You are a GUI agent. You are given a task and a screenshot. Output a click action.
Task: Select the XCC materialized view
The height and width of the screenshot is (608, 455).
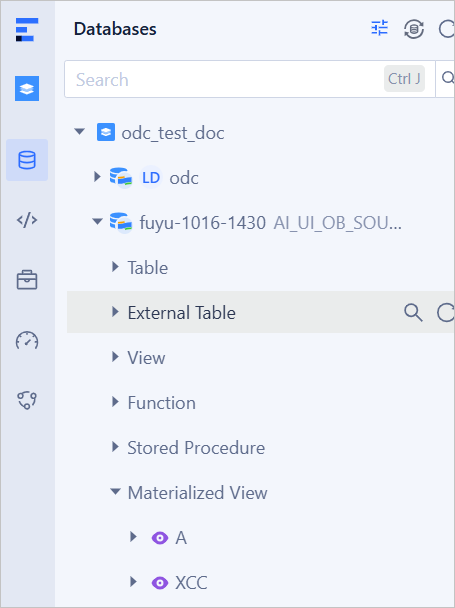pos(191,582)
